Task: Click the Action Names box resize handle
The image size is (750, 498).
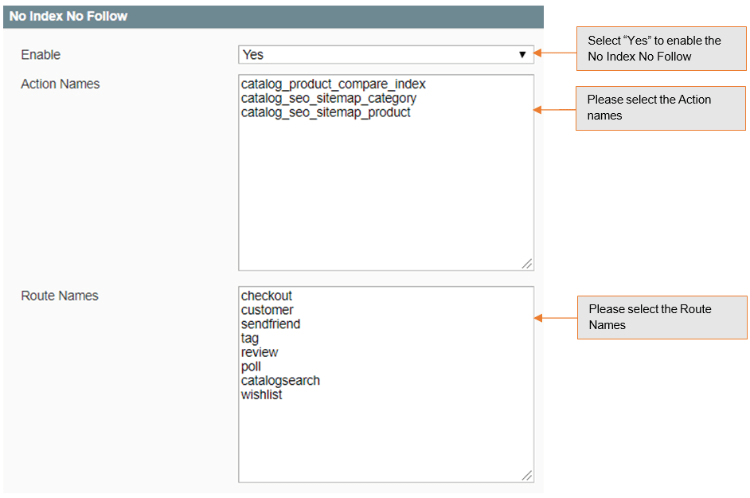Action: pyautogui.click(x=527, y=264)
